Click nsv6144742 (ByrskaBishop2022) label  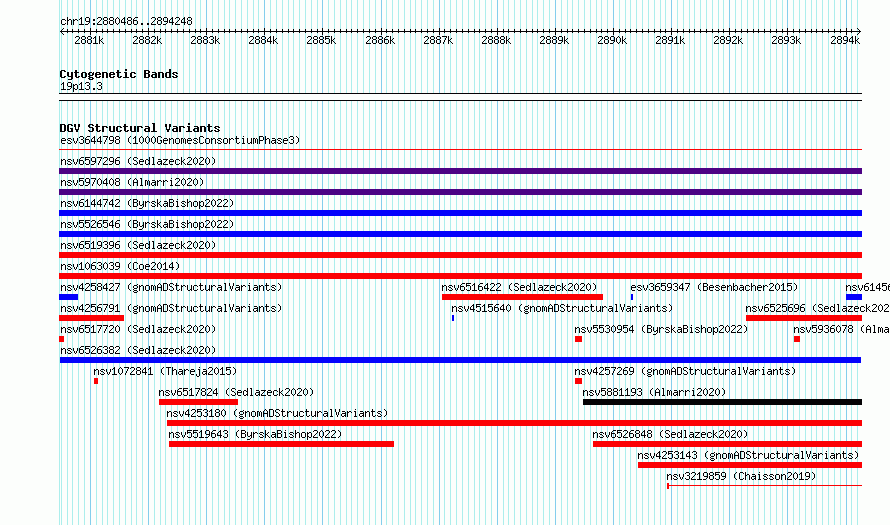click(147, 203)
